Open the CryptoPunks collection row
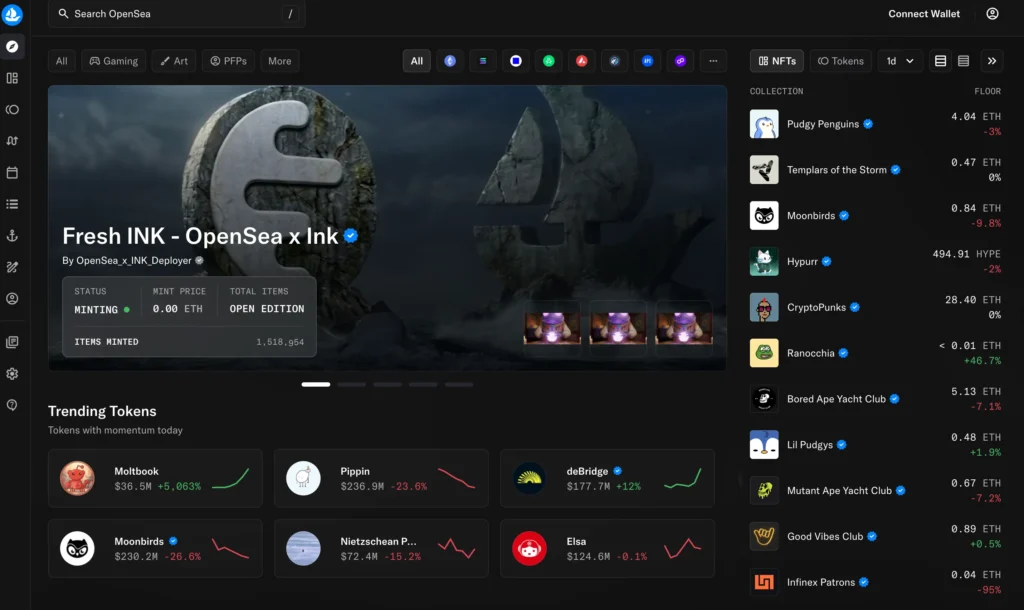 [x=875, y=307]
